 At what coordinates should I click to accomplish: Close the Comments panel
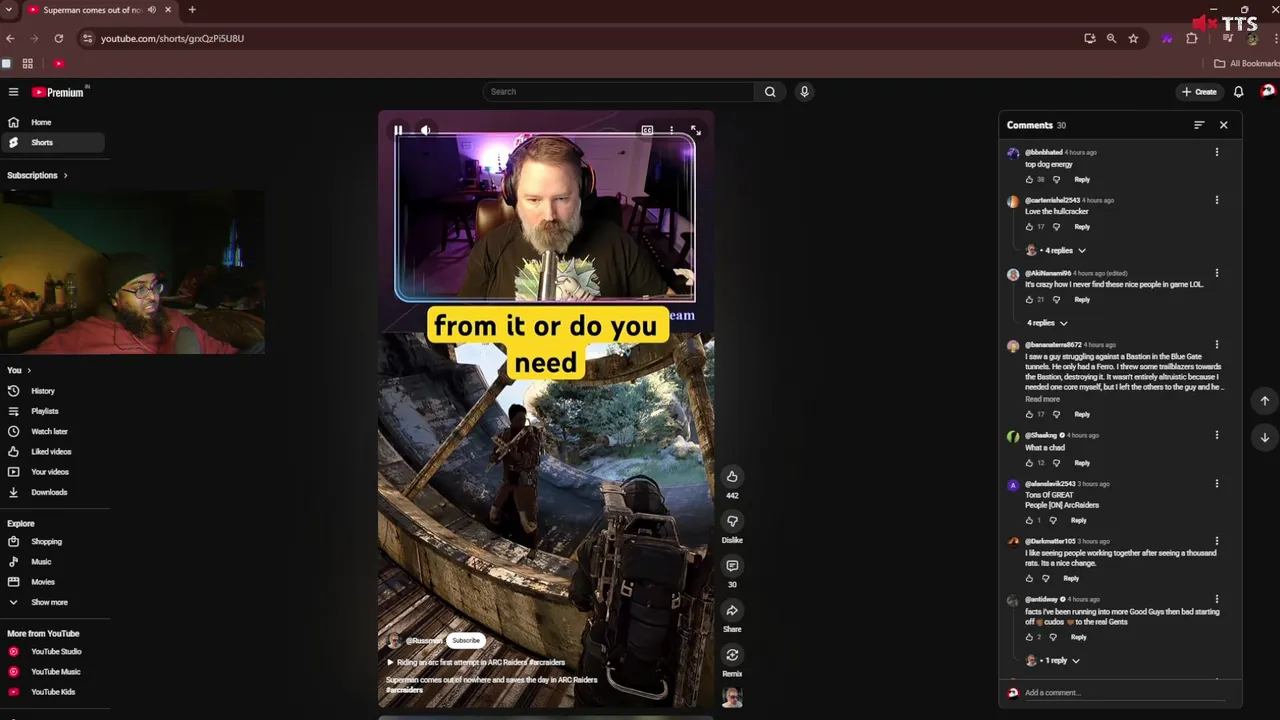tap(1223, 125)
